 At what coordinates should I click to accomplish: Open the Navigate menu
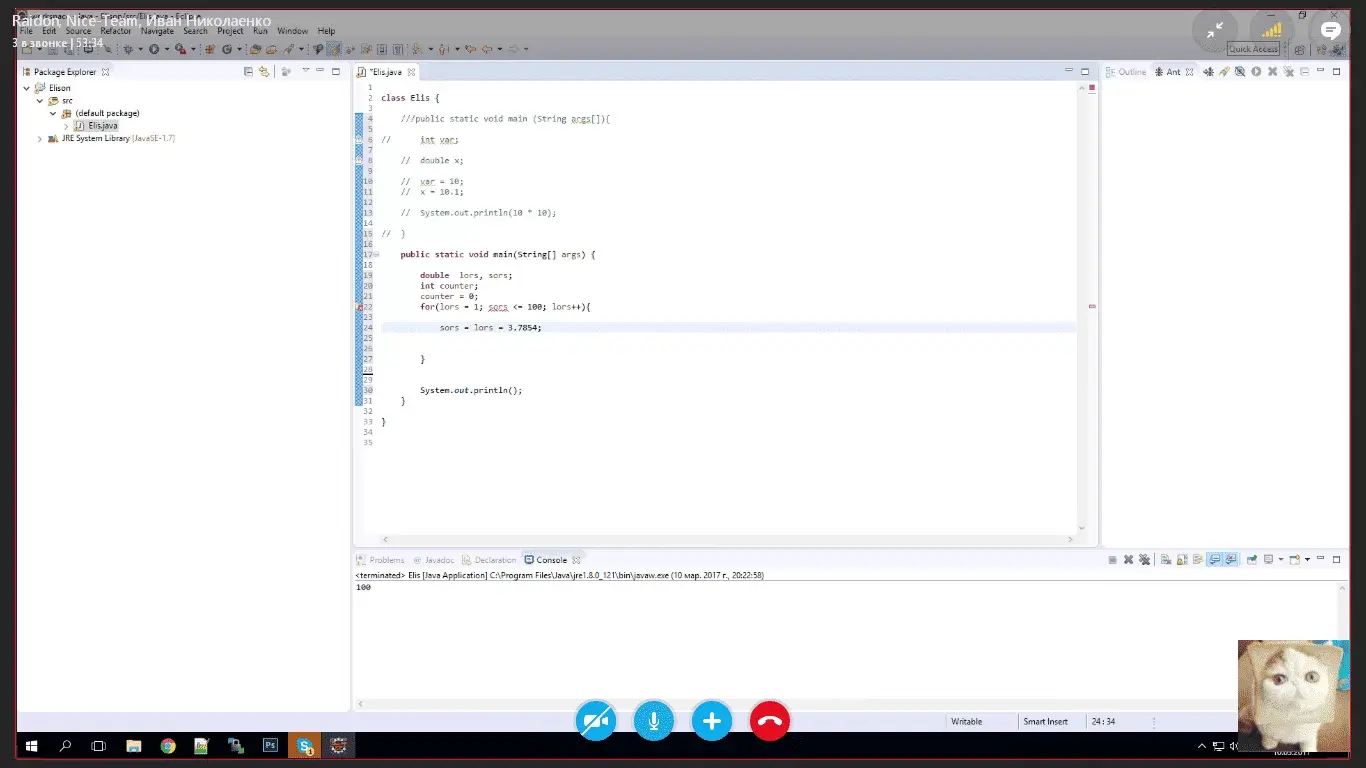(157, 31)
